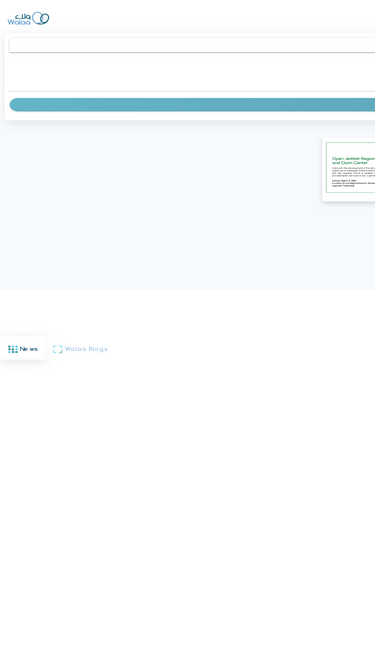The image size is (375, 667).
Task: Open the Walaa Blogs tab
Action: [80, 349]
